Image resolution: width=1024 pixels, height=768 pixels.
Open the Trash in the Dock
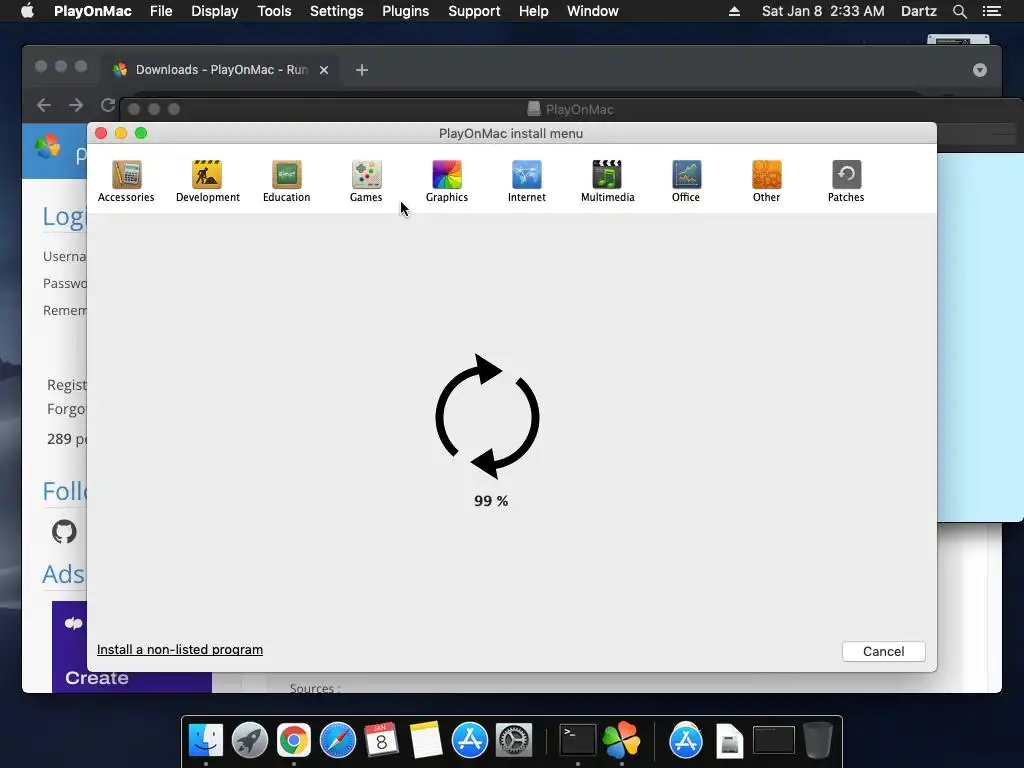pos(817,740)
